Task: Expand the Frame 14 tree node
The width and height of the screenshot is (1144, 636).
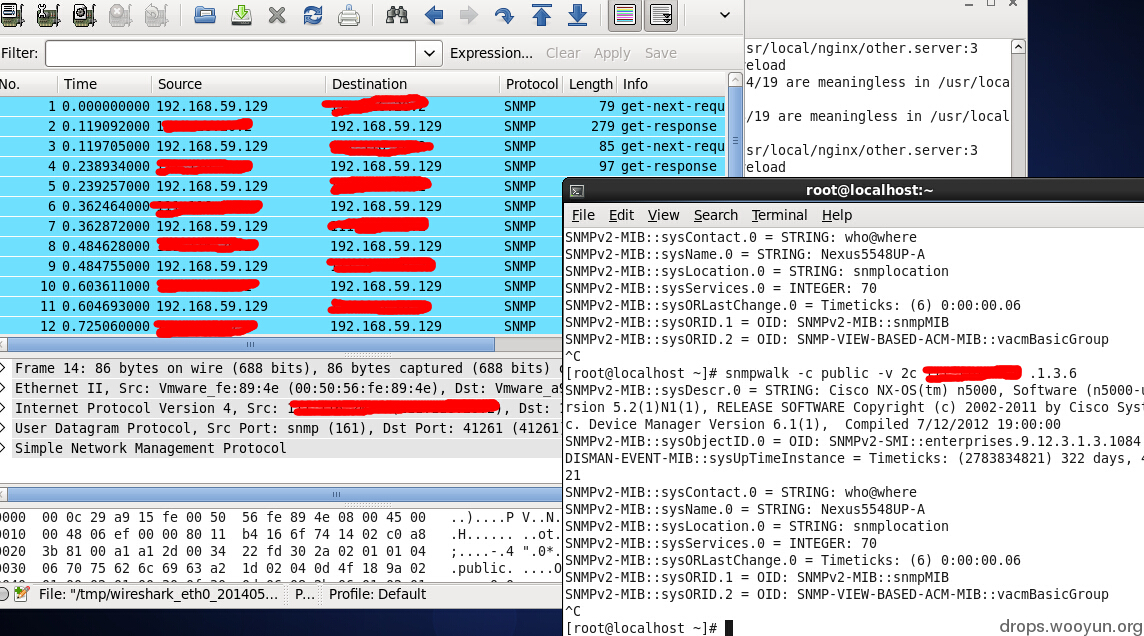Action: coord(4,368)
